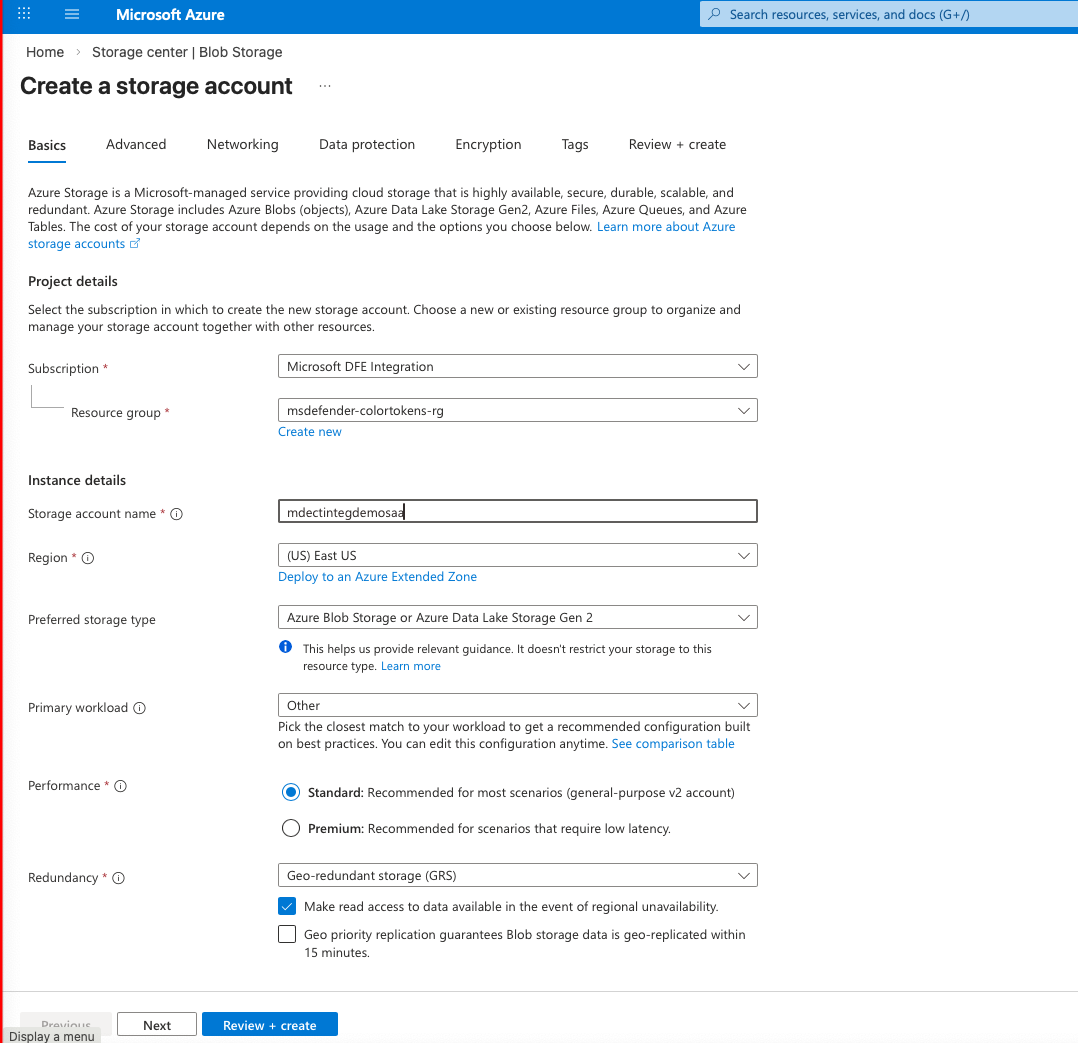1078x1043 pixels.
Task: Click the info icon next to Region
Action: pos(87,558)
